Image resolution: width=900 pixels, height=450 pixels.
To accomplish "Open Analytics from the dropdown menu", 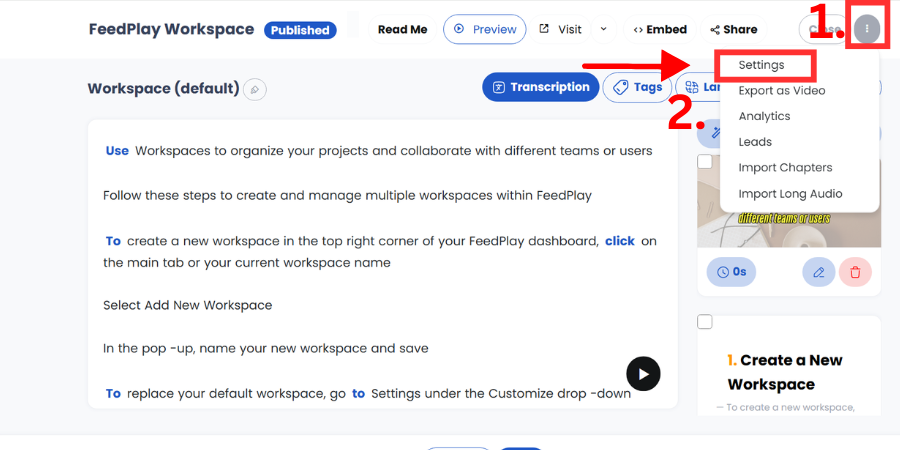I will pyautogui.click(x=765, y=117).
